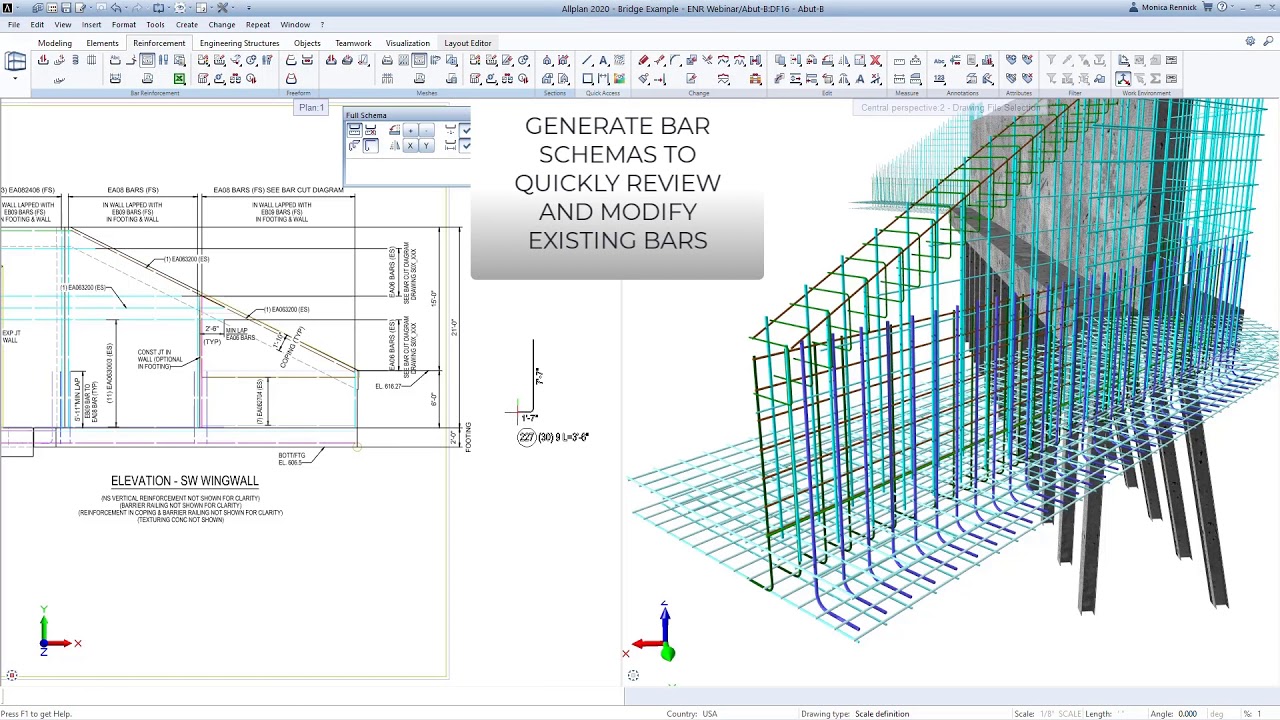
Task: Switch to the Engineering Structures tab
Action: (239, 43)
